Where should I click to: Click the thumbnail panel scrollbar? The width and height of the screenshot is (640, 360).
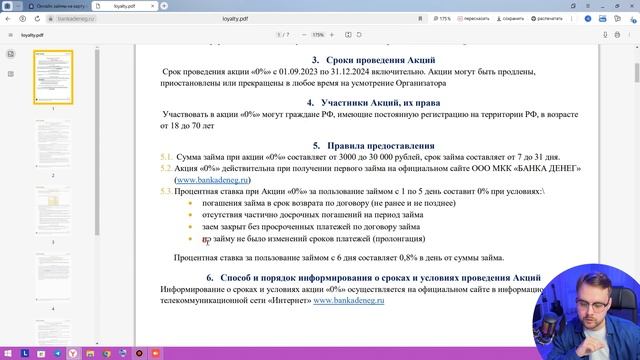(97, 142)
